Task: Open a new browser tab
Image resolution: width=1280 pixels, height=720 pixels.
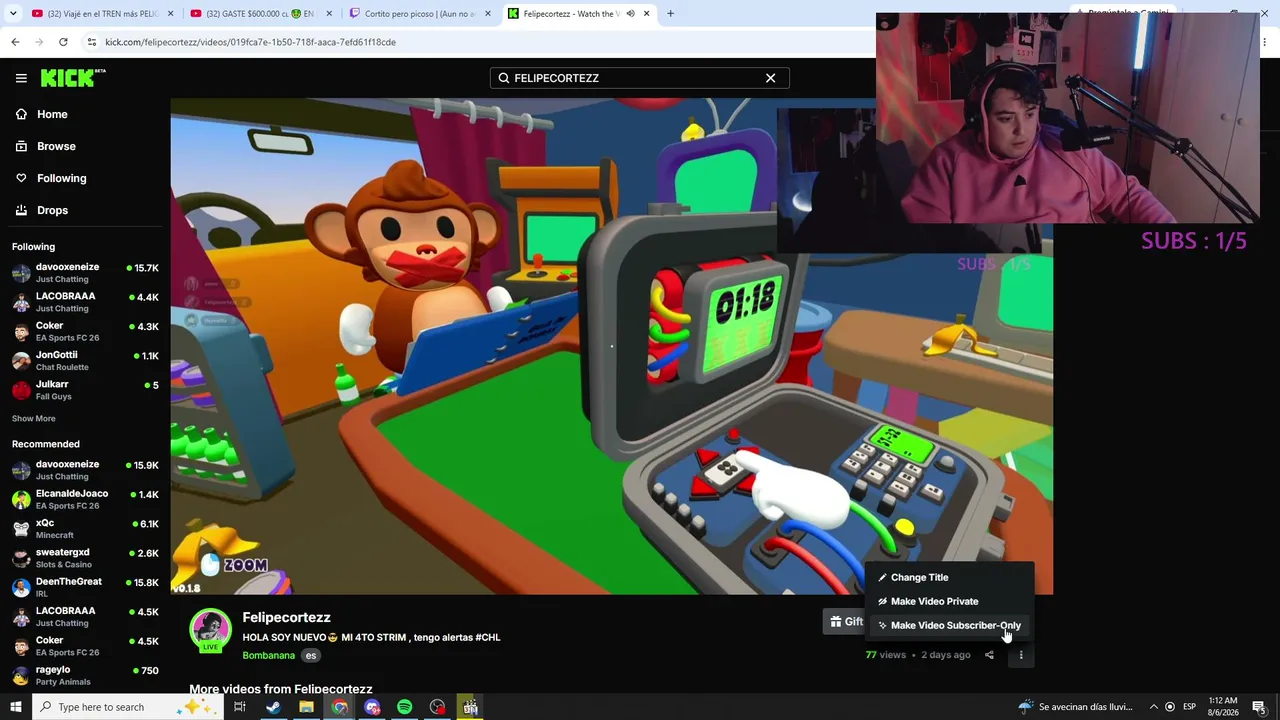Action: [670, 14]
